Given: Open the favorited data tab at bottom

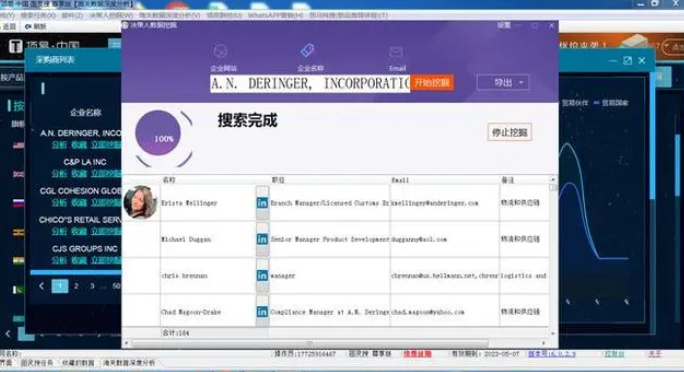Looking at the screenshot, I should tap(78, 363).
